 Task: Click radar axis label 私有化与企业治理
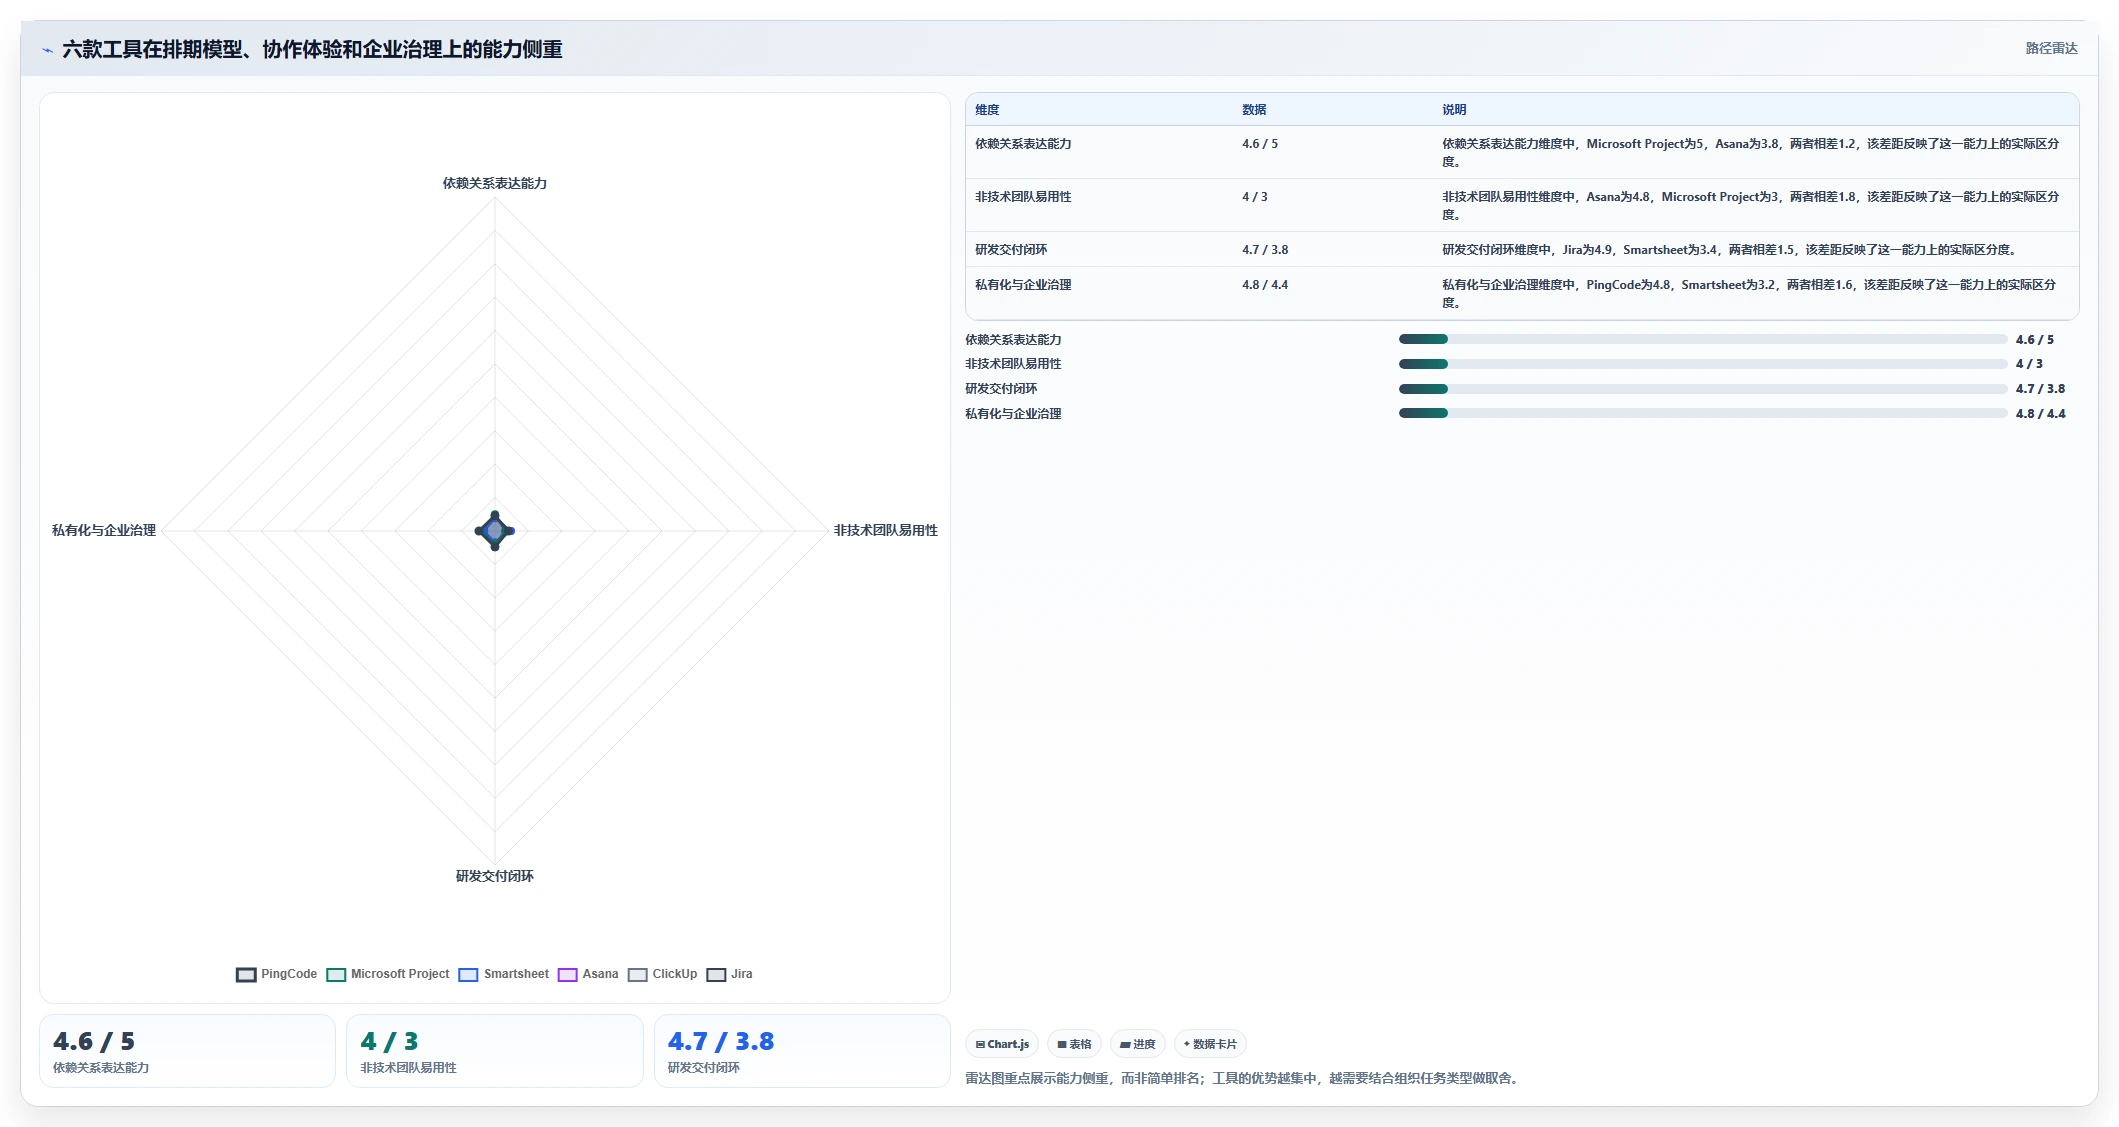click(x=104, y=530)
